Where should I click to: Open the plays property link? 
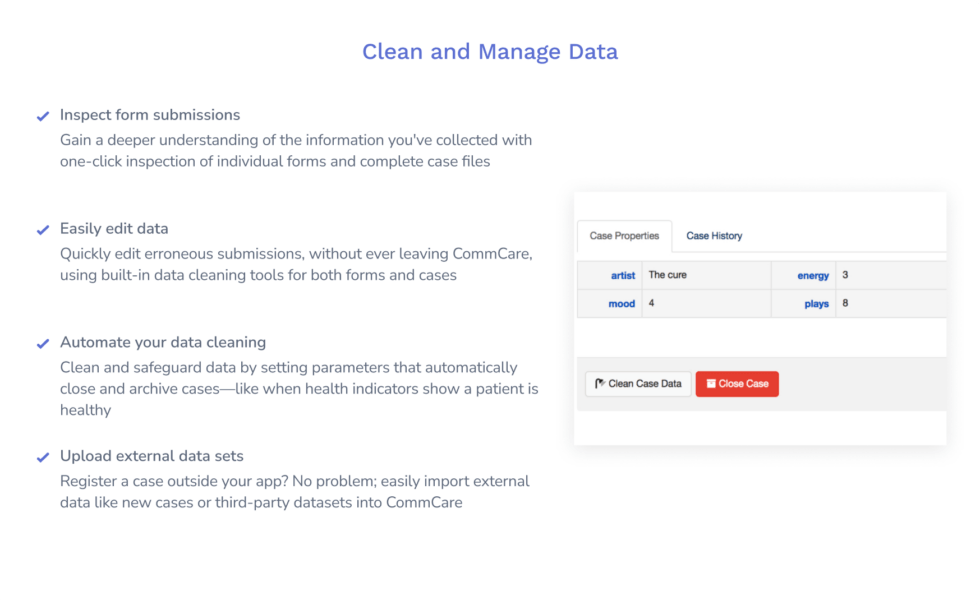tap(817, 304)
